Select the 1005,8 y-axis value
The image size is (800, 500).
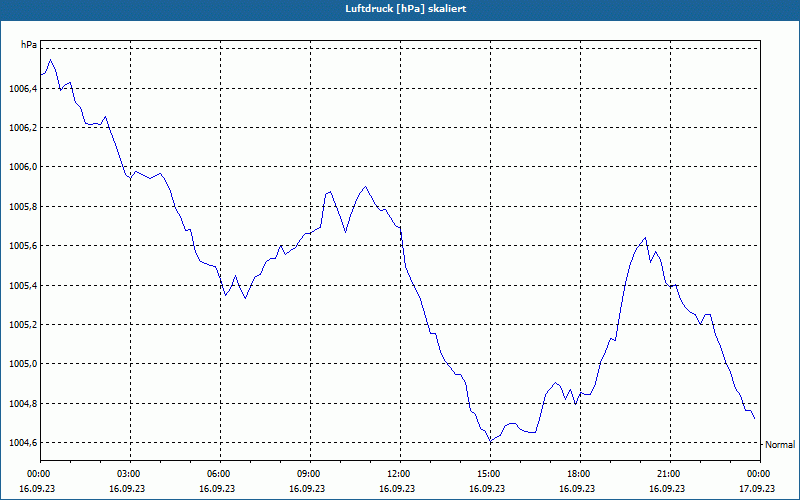pyautogui.click(x=23, y=207)
